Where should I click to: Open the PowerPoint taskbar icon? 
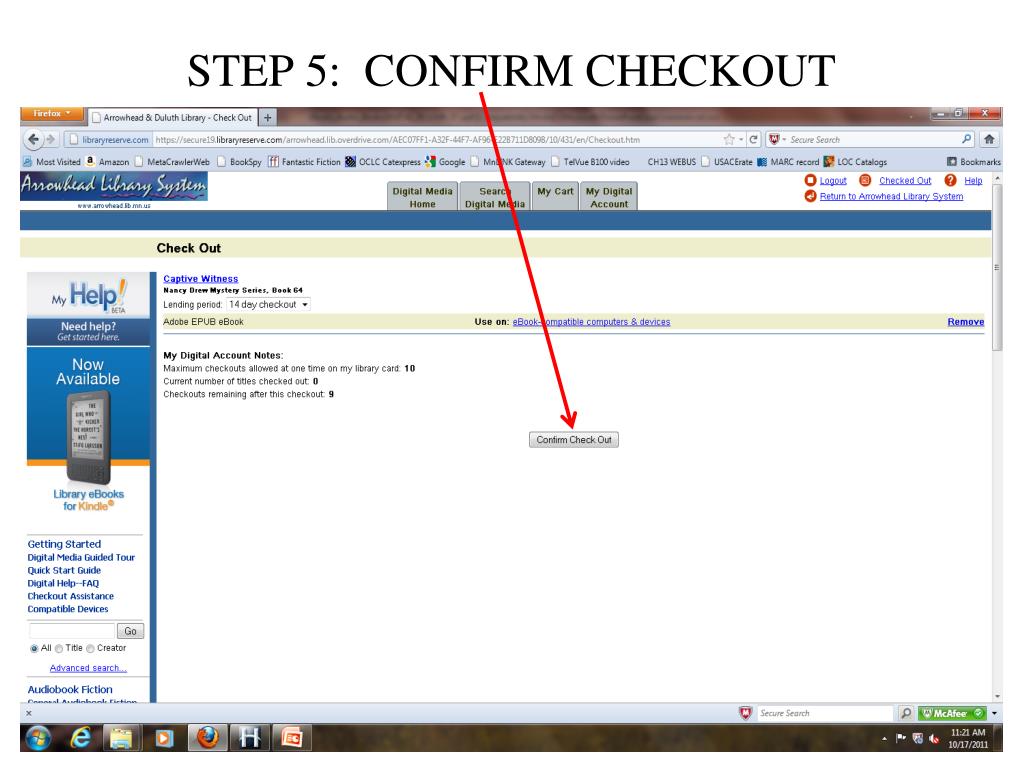tap(292, 738)
